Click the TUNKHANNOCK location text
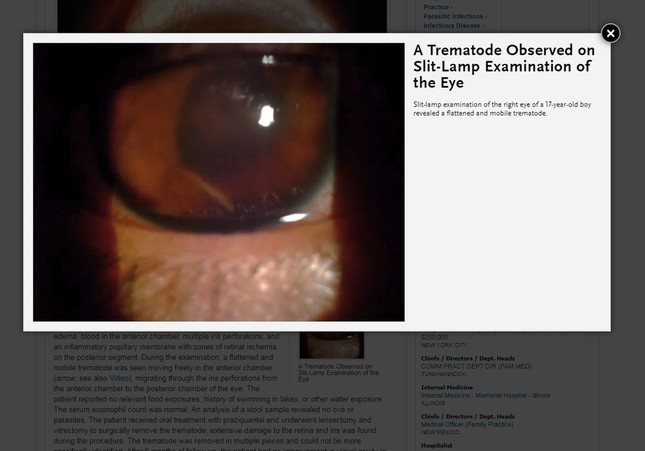The width and height of the screenshot is (645, 451). click(x=443, y=374)
